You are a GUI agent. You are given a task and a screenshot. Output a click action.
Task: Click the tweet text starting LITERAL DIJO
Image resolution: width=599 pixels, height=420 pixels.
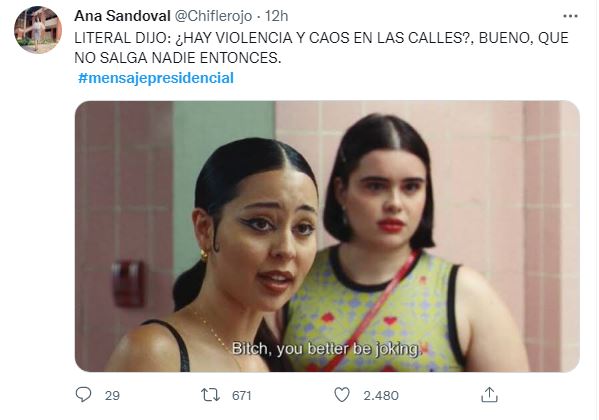pyautogui.click(x=321, y=48)
